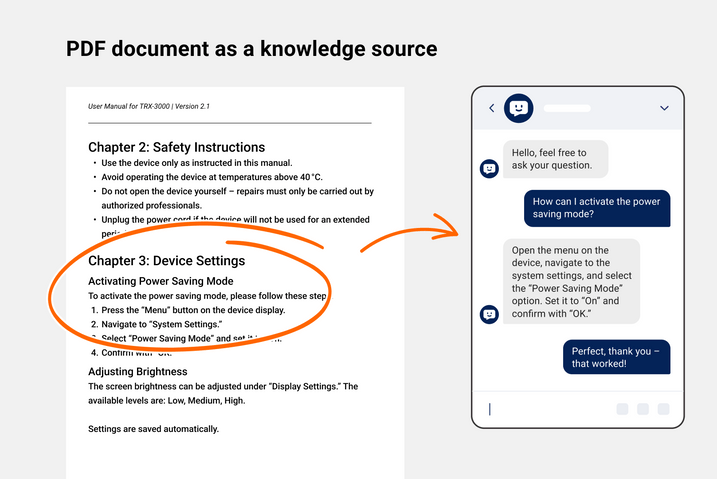Click the 'Perfect, thank you' message bubble

616,357
